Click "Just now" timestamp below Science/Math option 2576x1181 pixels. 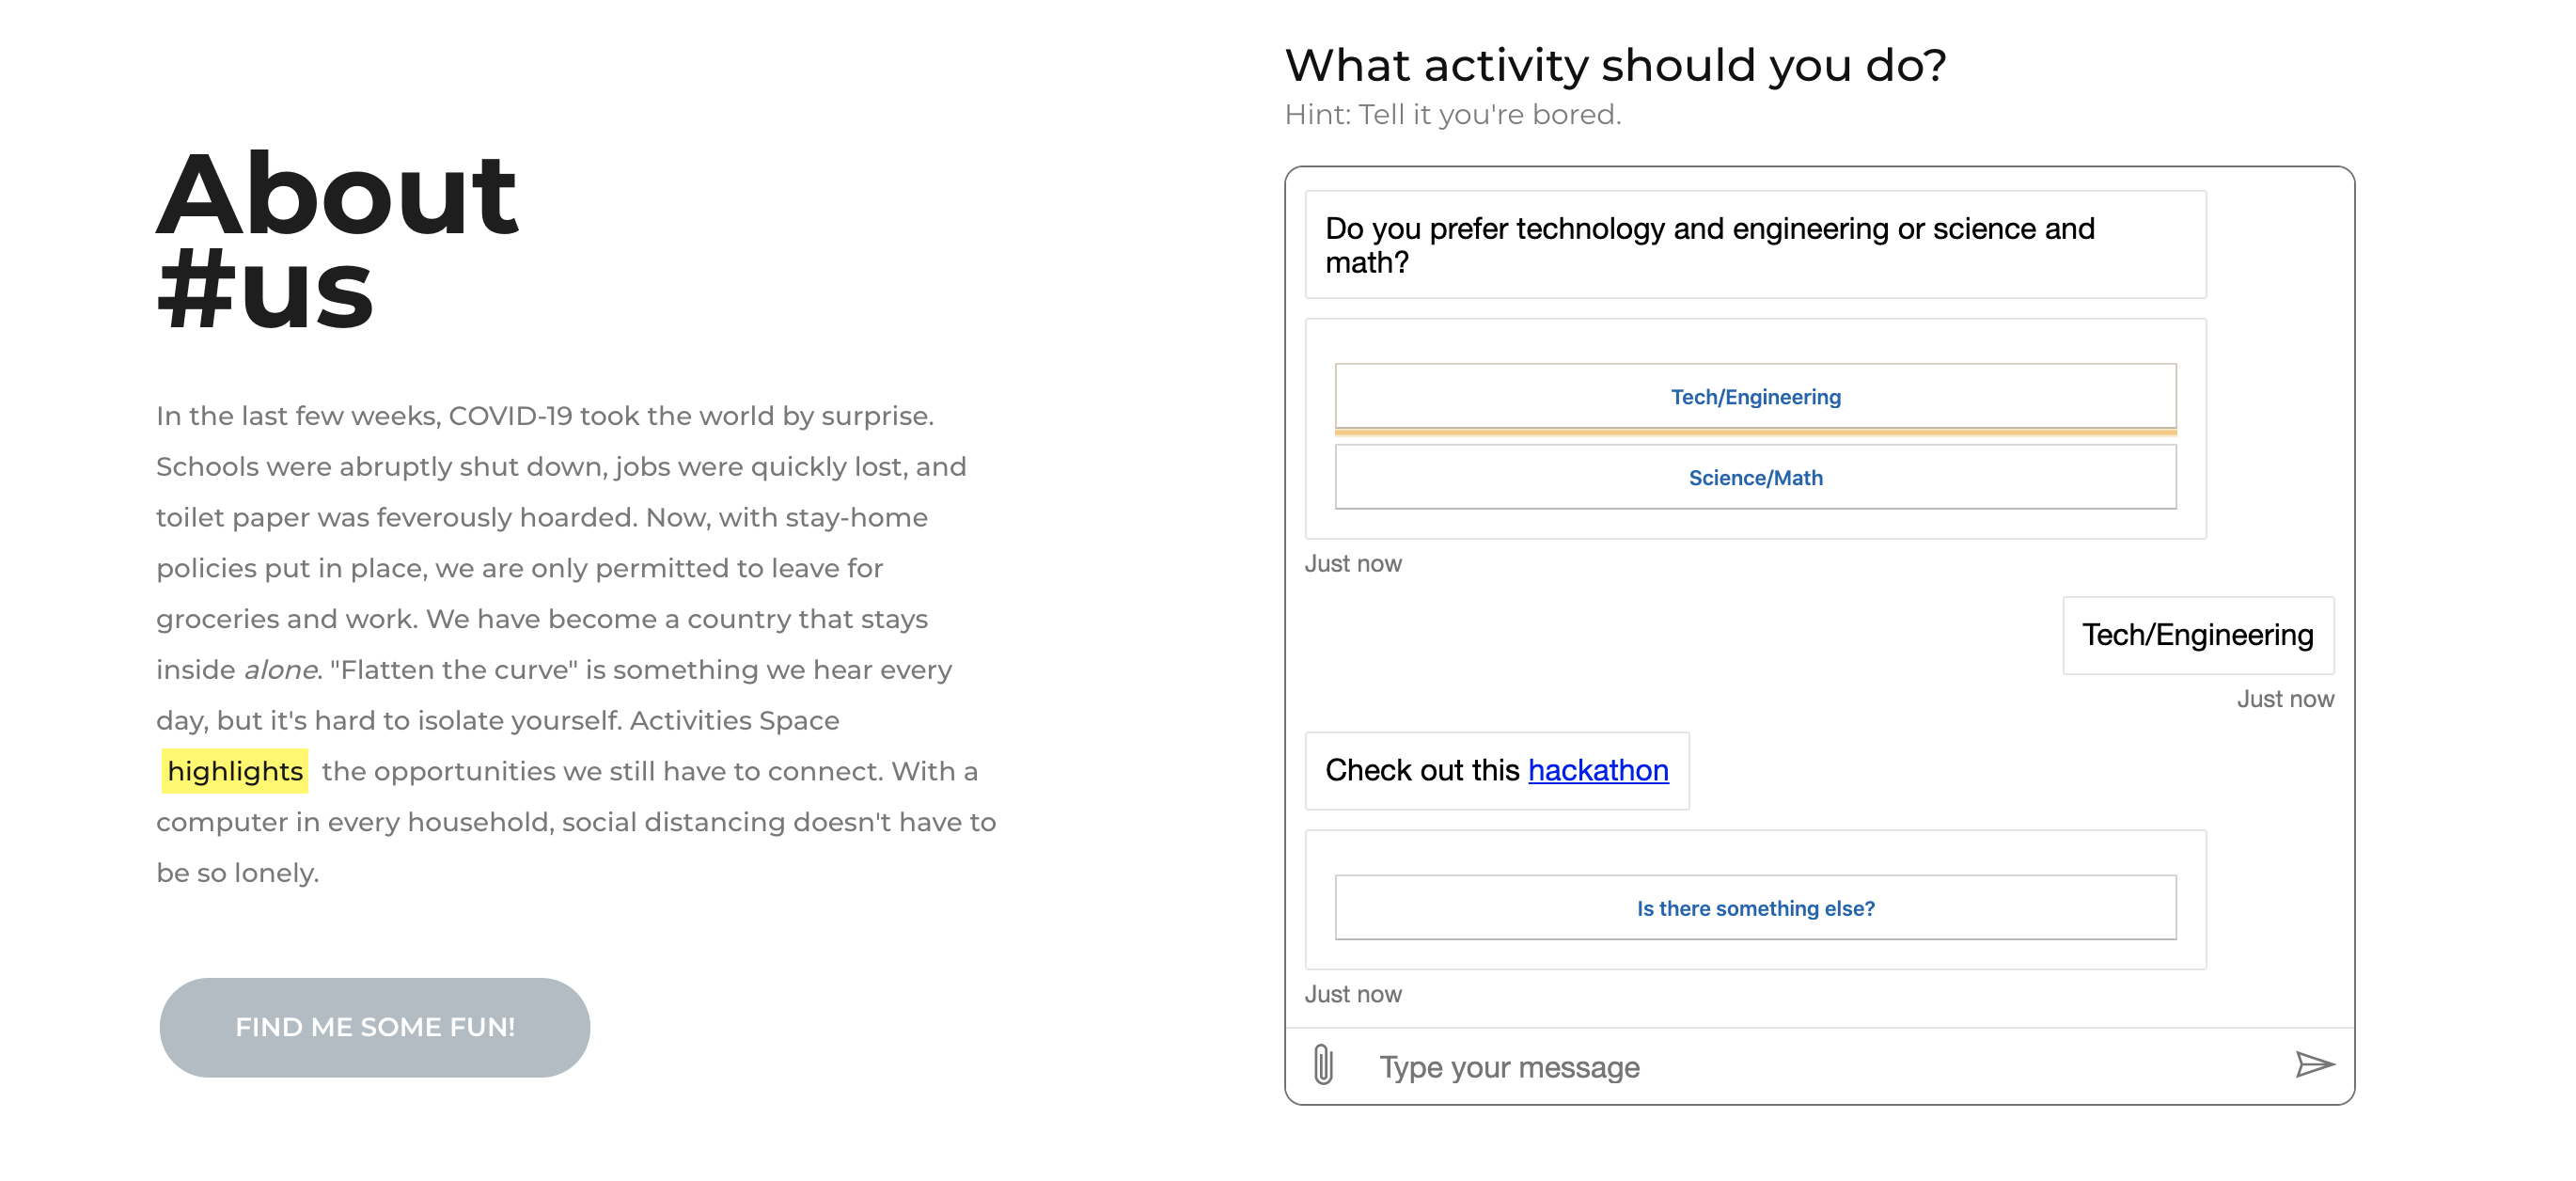pyautogui.click(x=1353, y=564)
